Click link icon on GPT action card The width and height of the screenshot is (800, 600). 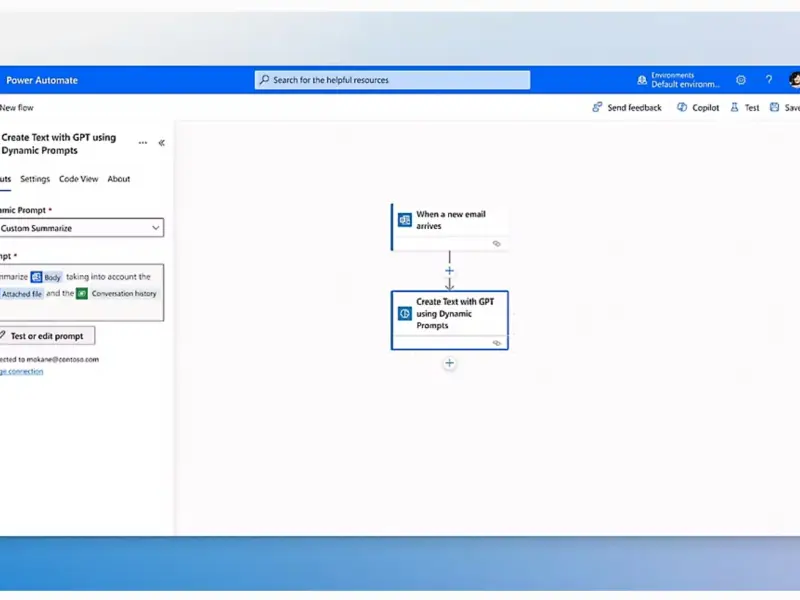(x=496, y=343)
